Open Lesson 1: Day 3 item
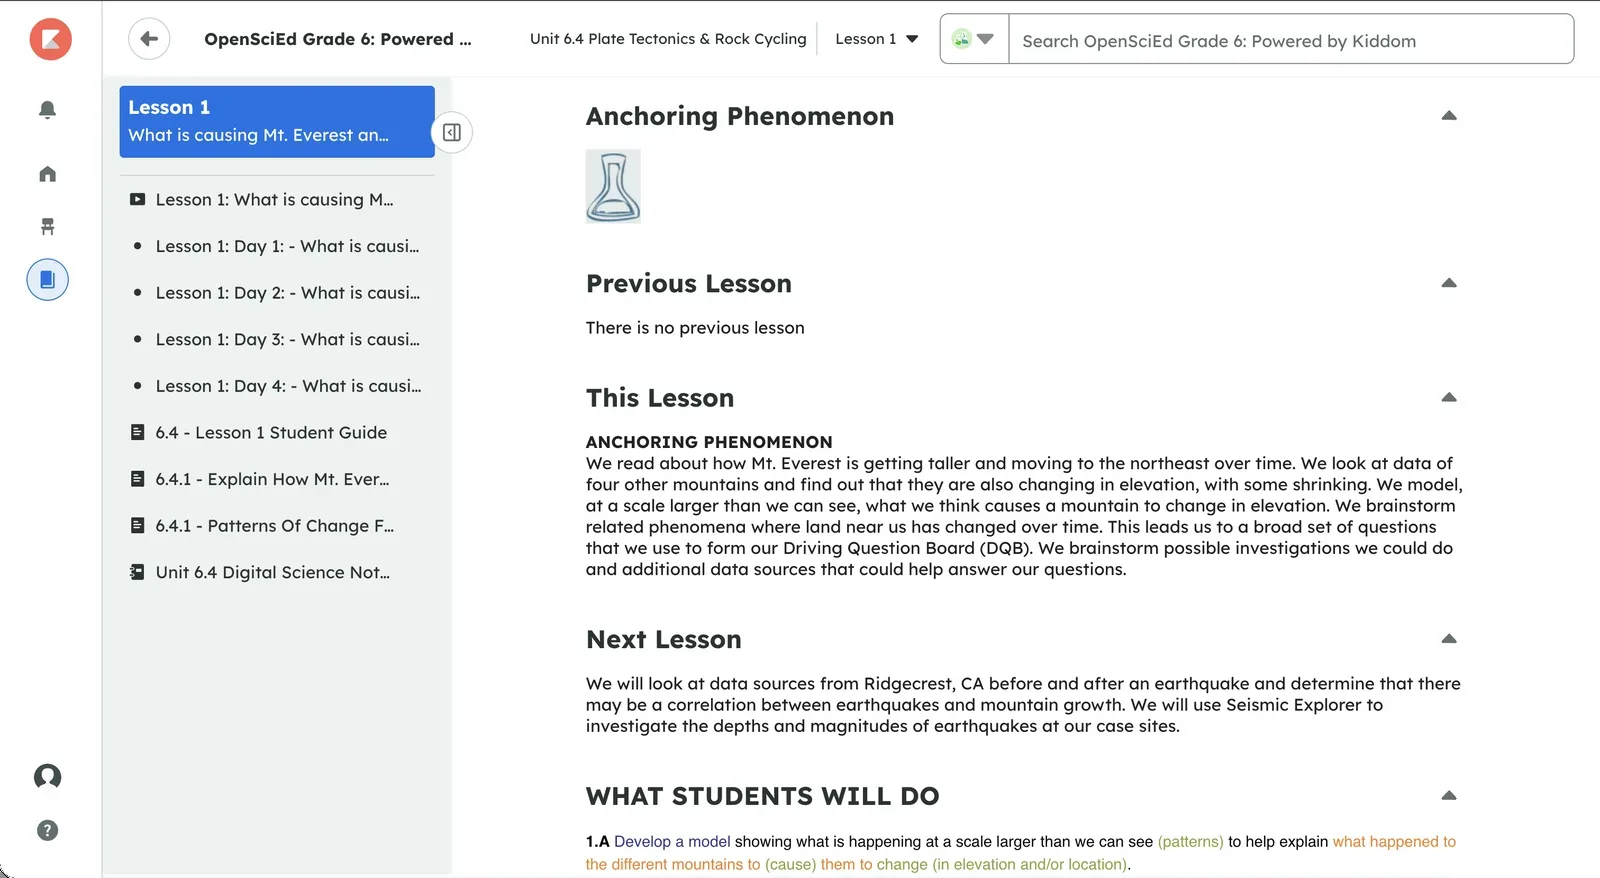The height and width of the screenshot is (878, 1600). [276, 340]
